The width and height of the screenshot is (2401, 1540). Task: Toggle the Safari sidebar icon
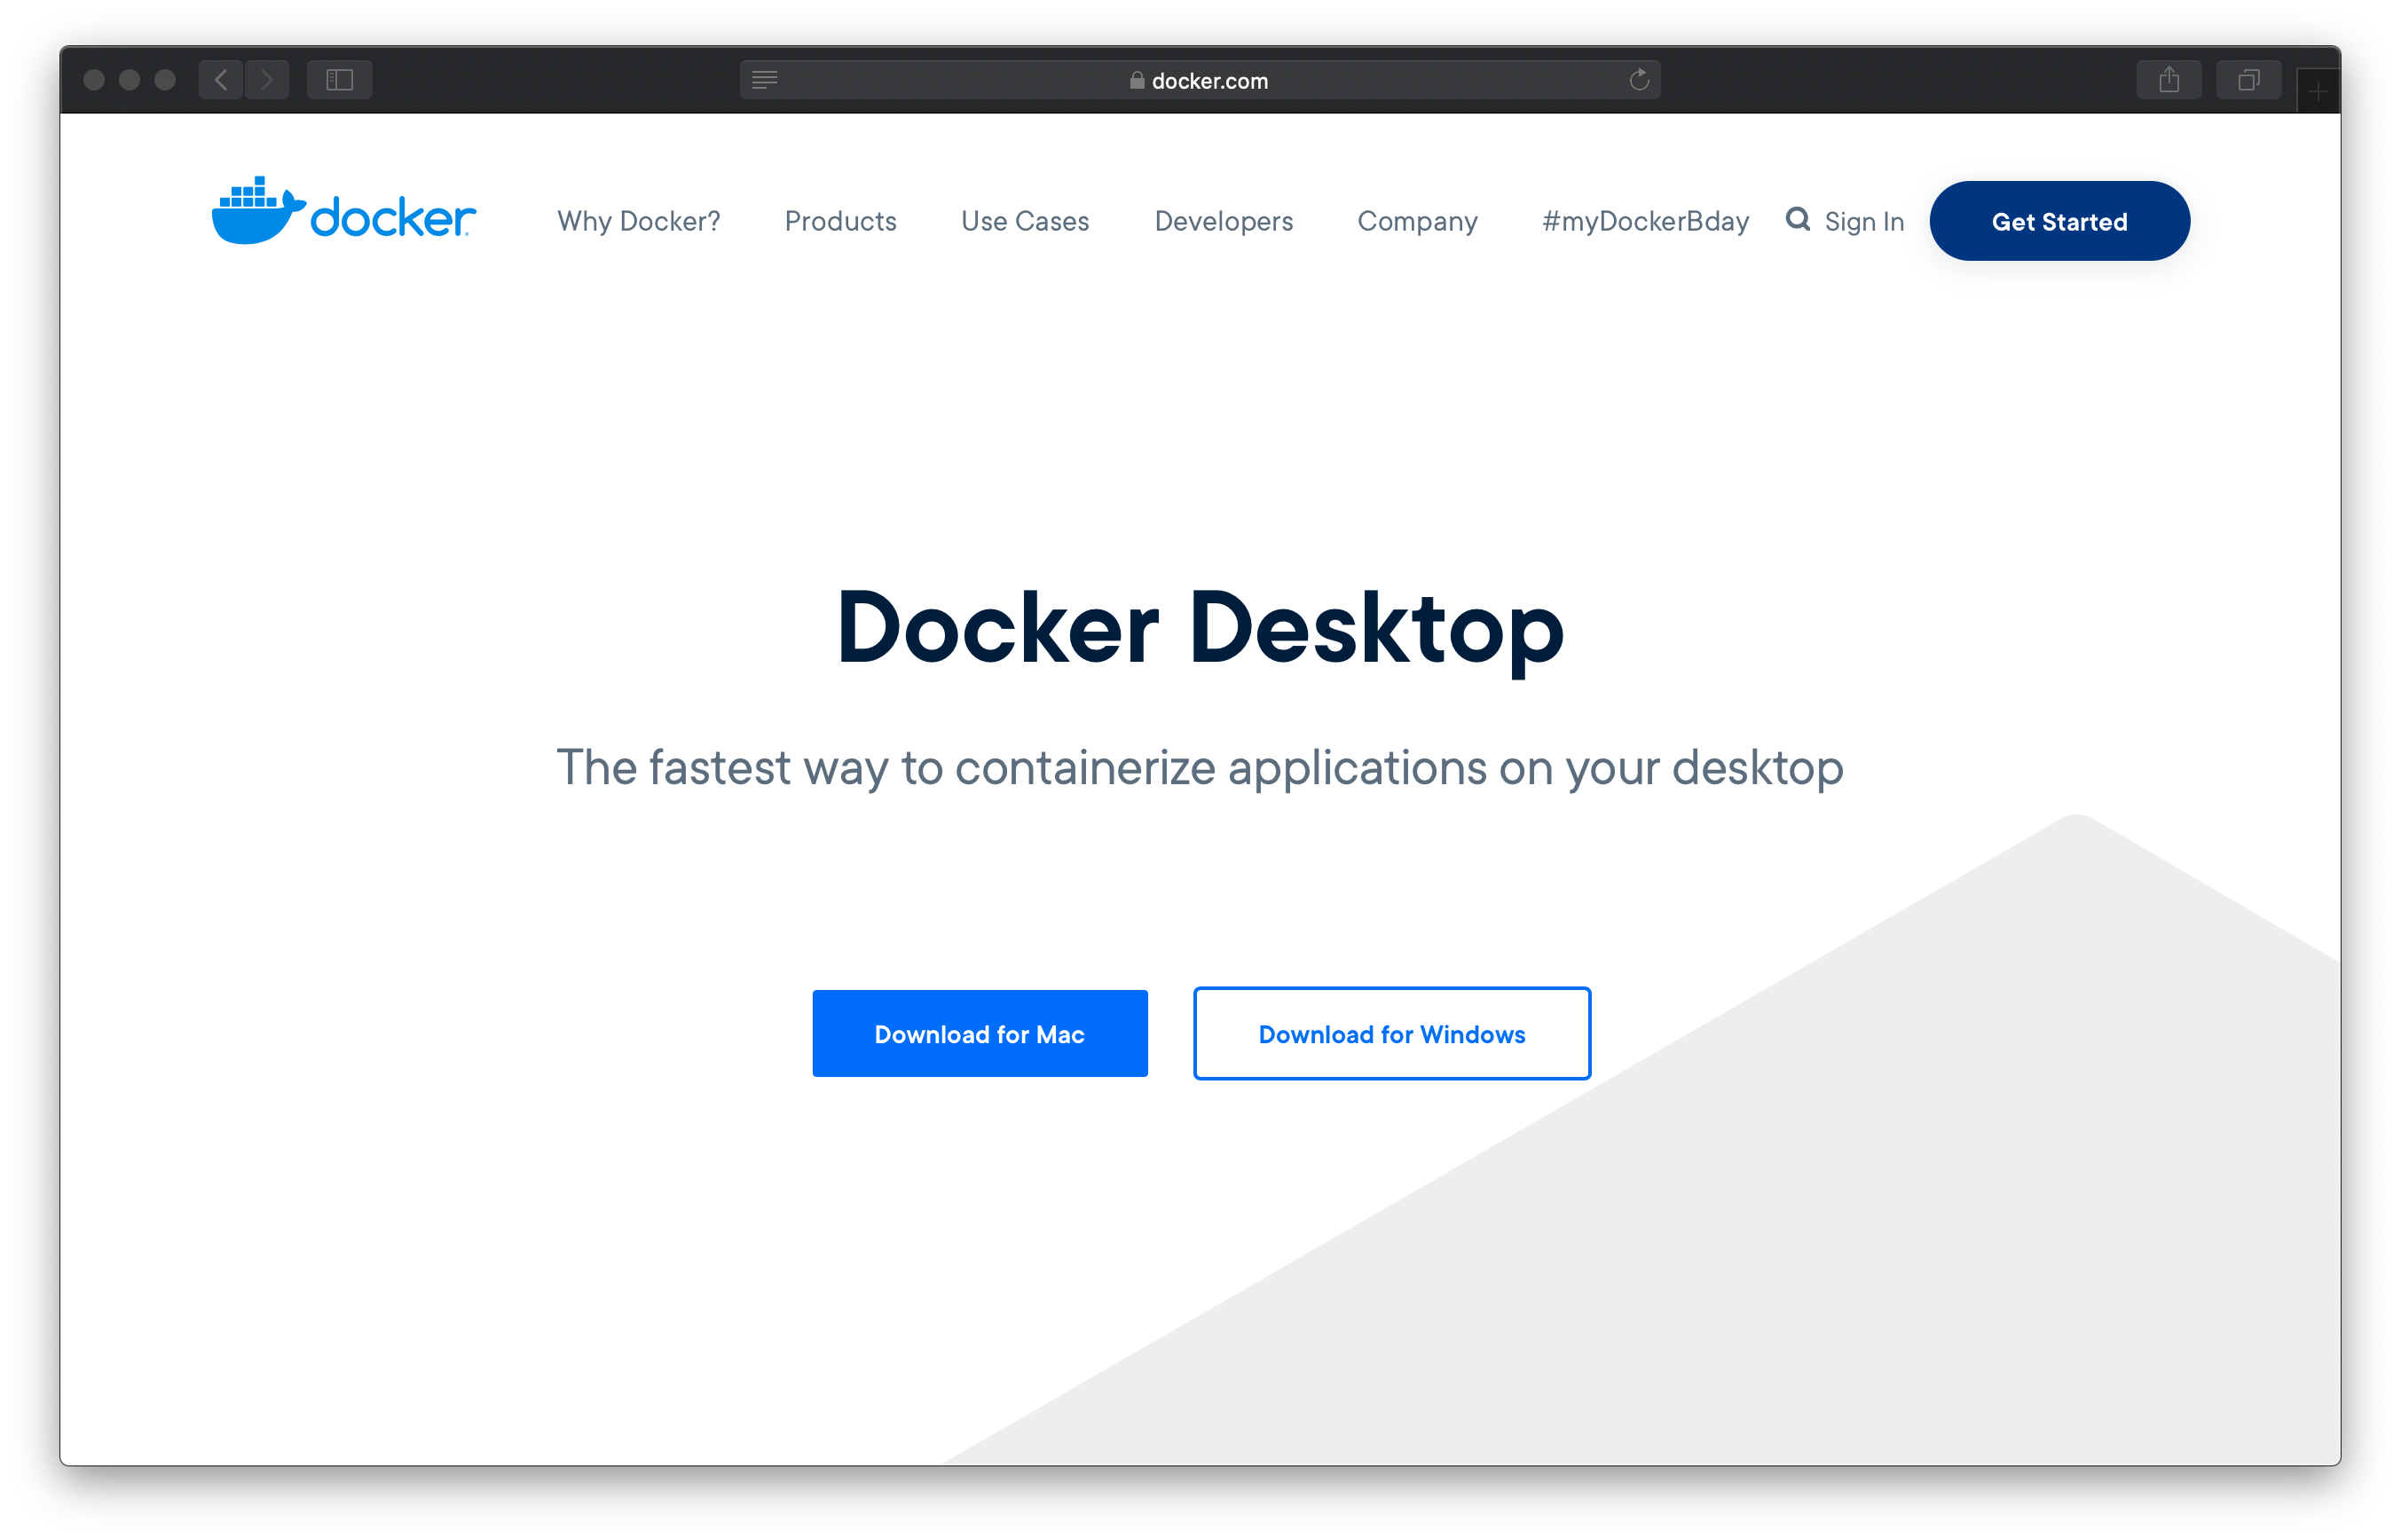tap(340, 80)
